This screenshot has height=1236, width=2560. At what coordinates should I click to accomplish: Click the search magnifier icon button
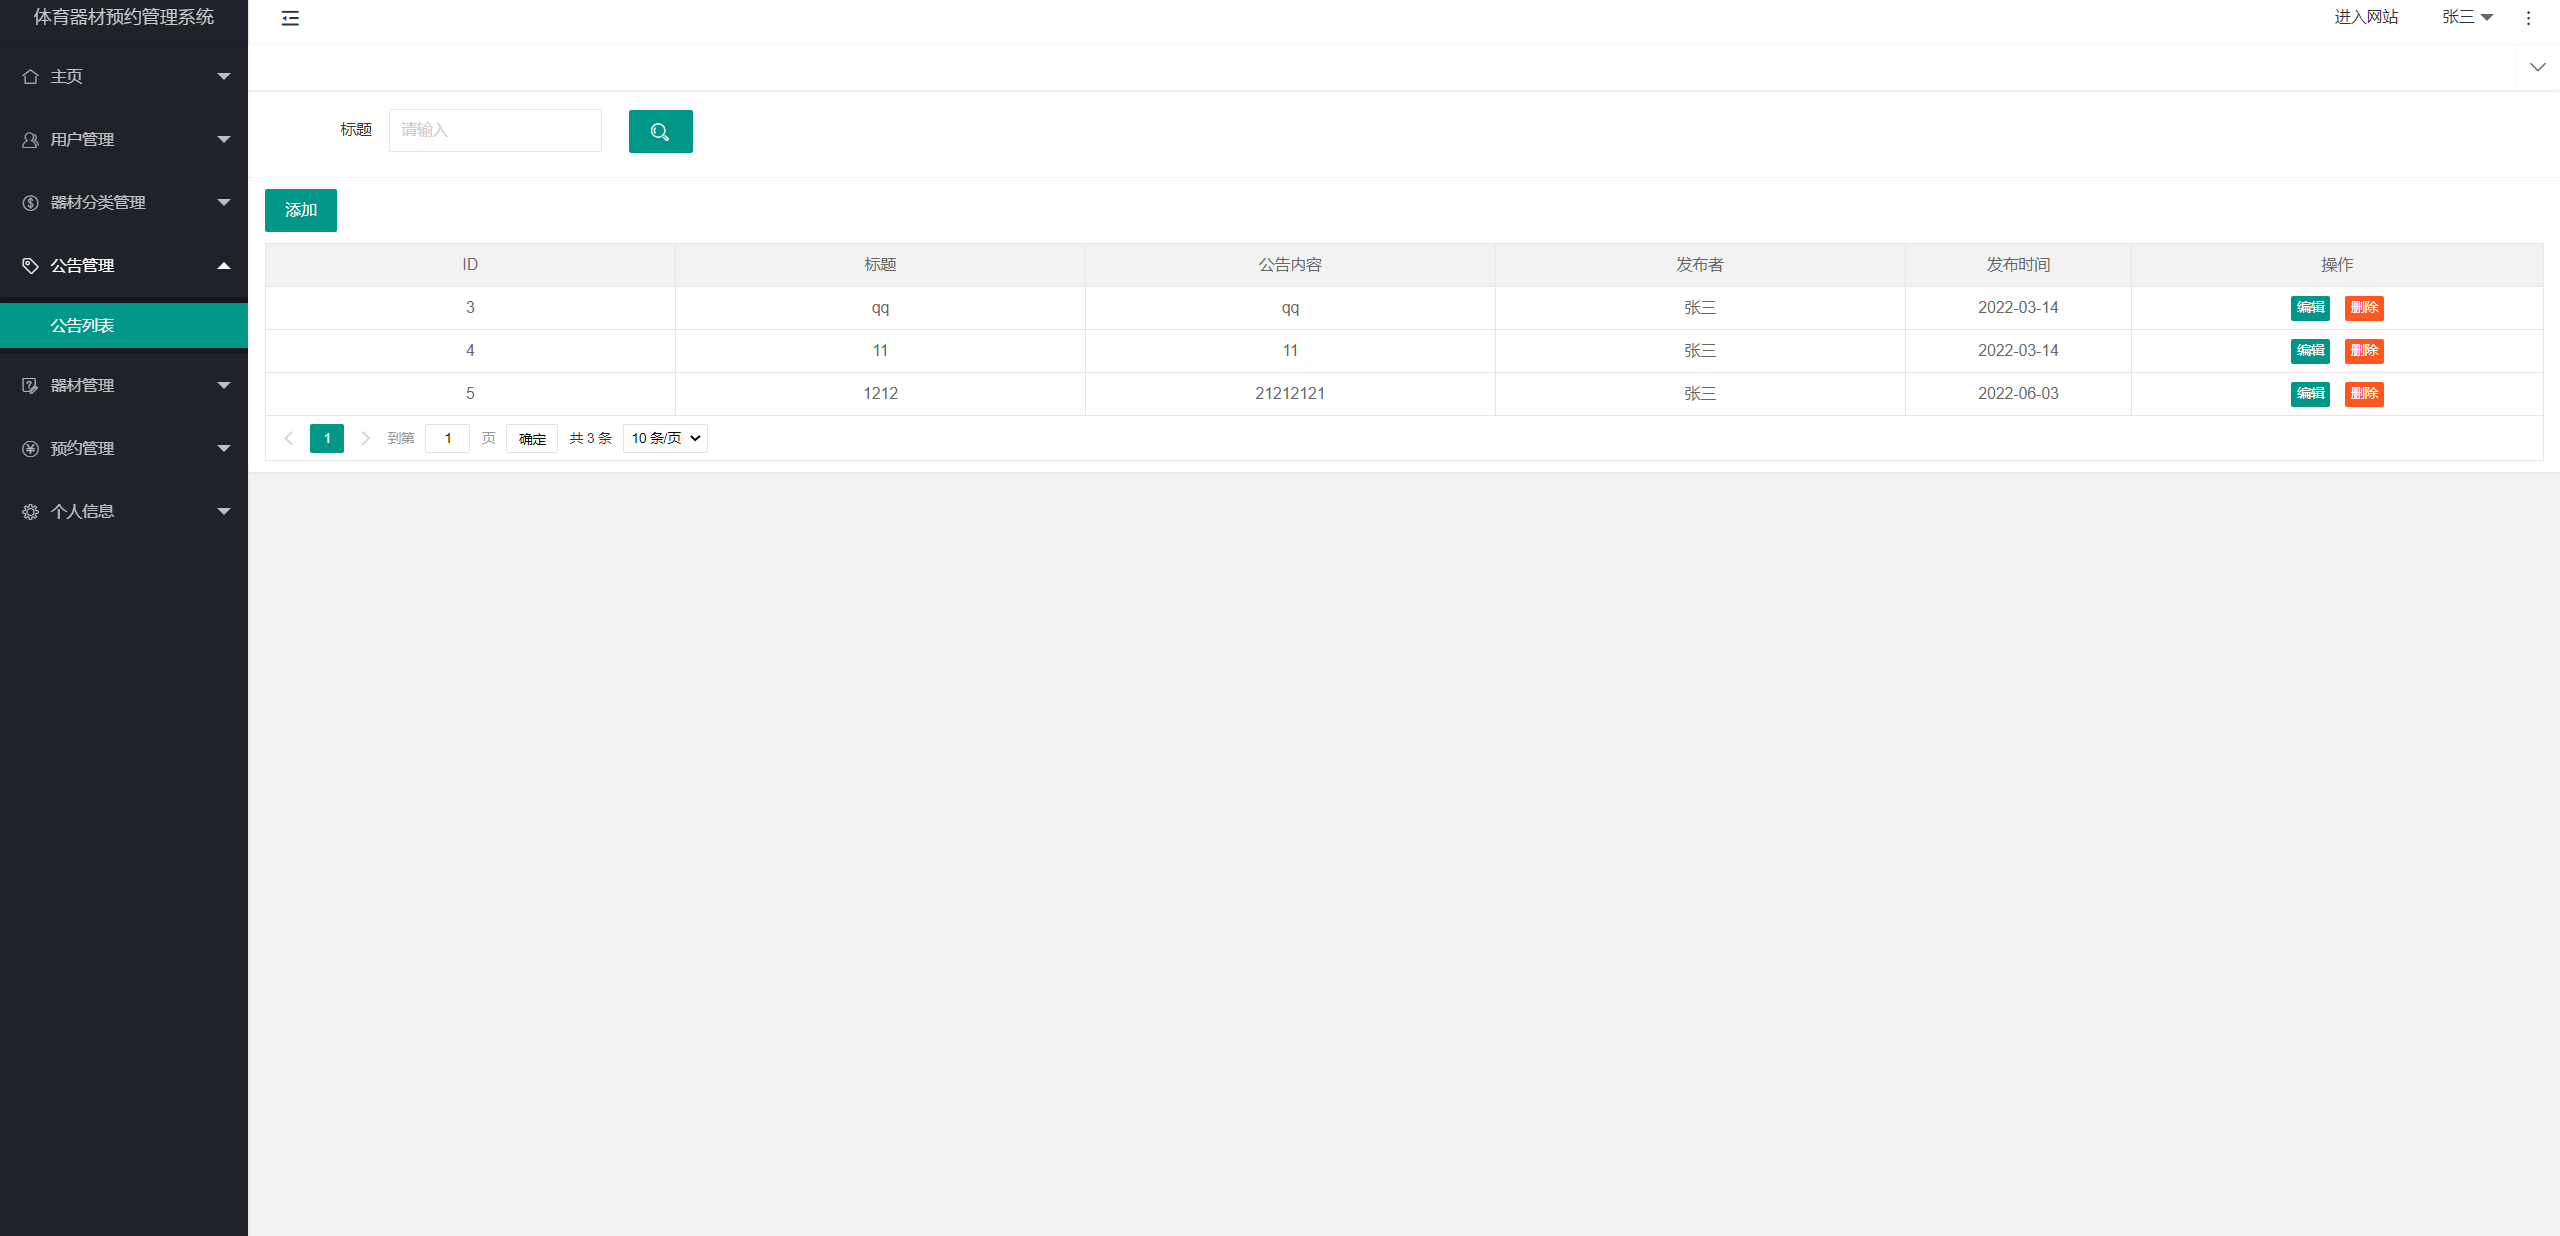pyautogui.click(x=660, y=131)
